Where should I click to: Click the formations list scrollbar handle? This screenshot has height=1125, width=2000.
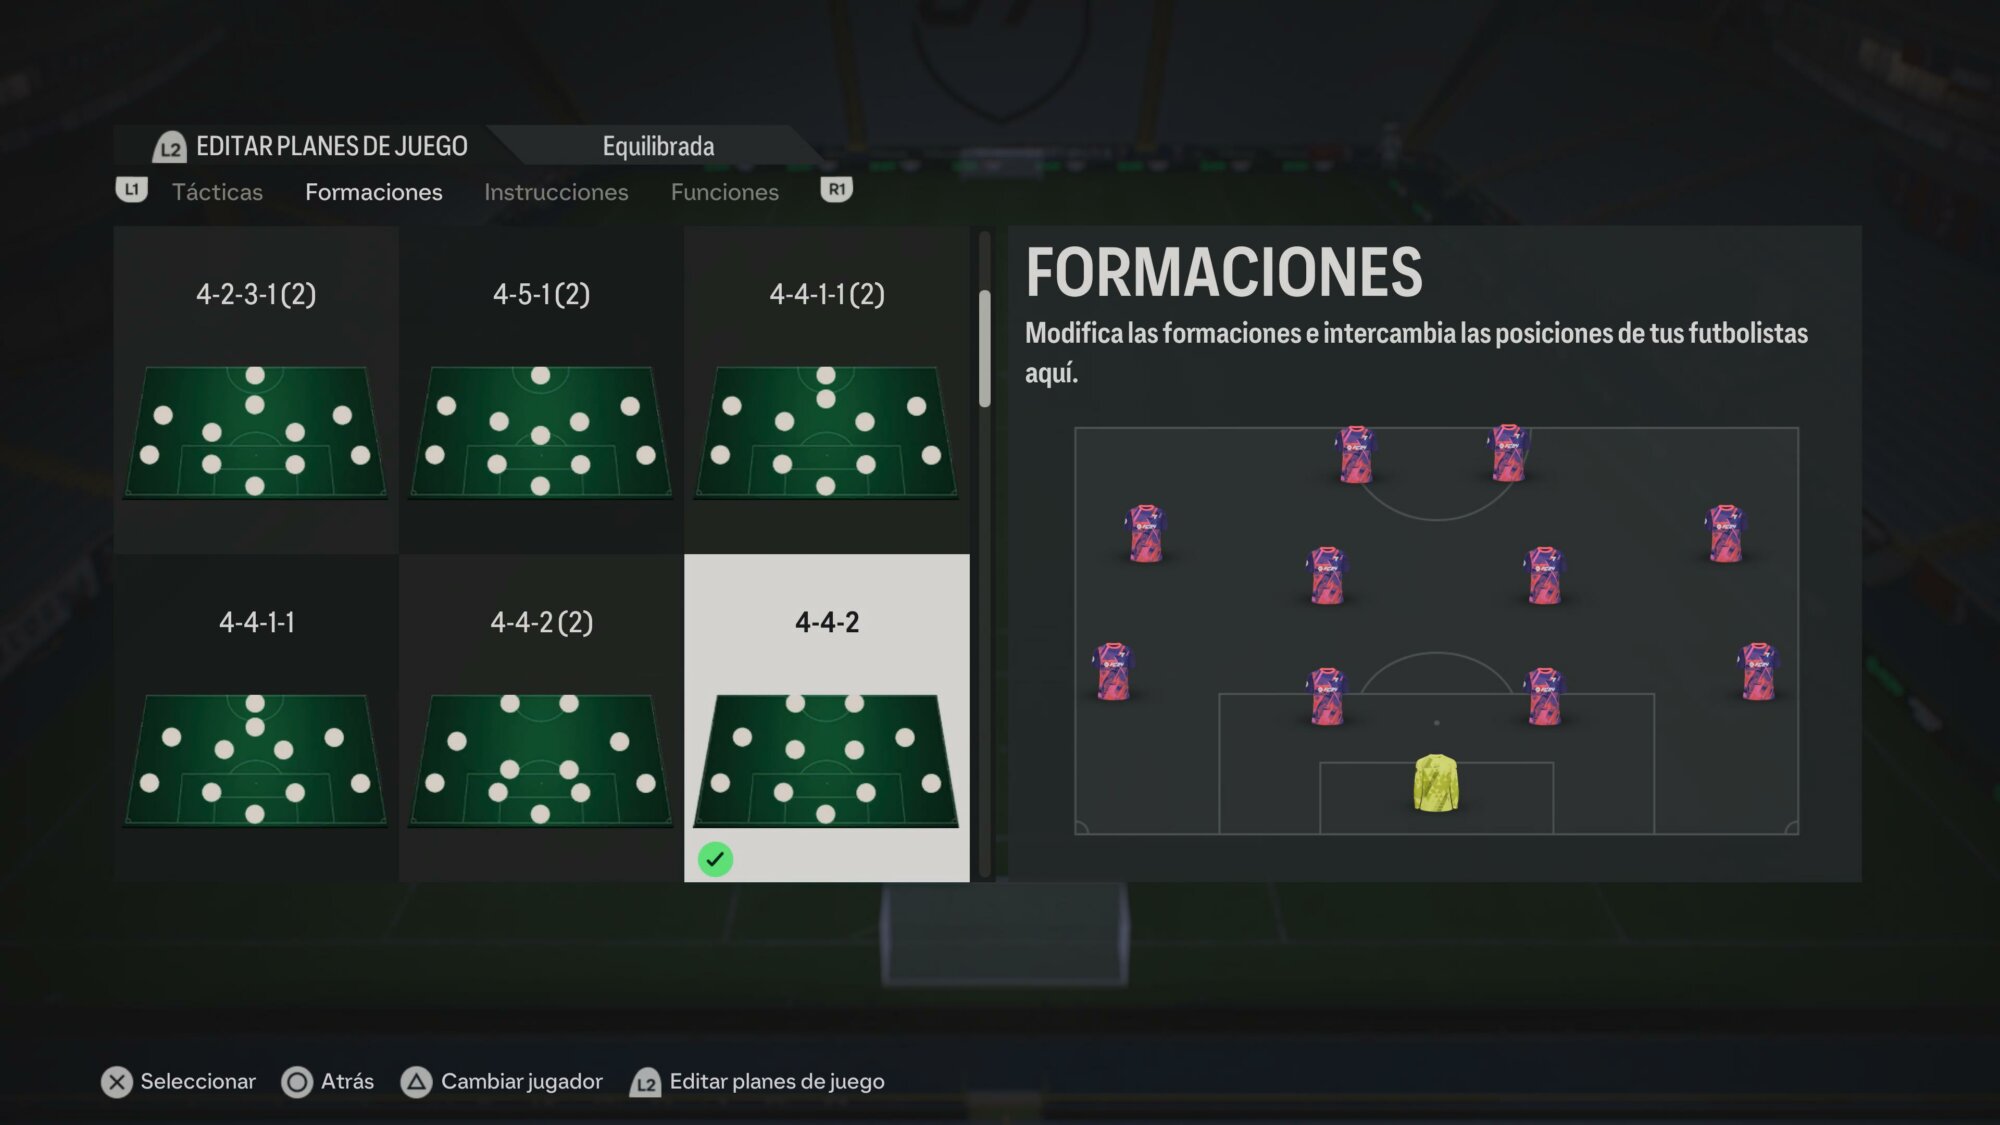[x=985, y=349]
